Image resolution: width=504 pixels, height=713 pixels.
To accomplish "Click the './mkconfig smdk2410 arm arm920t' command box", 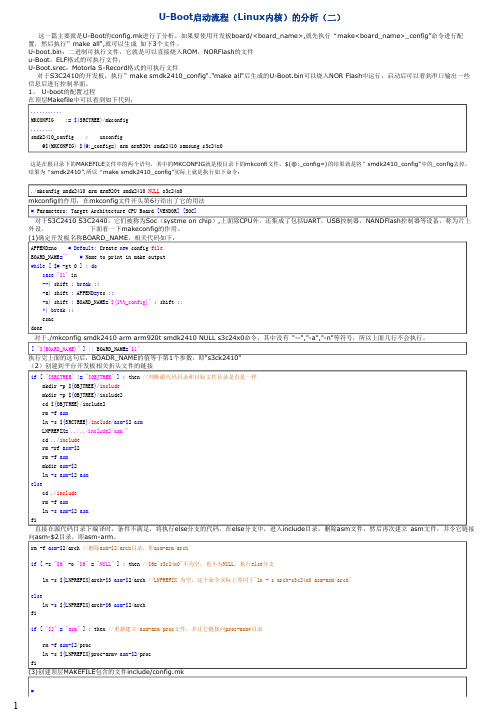I will 247,191.
